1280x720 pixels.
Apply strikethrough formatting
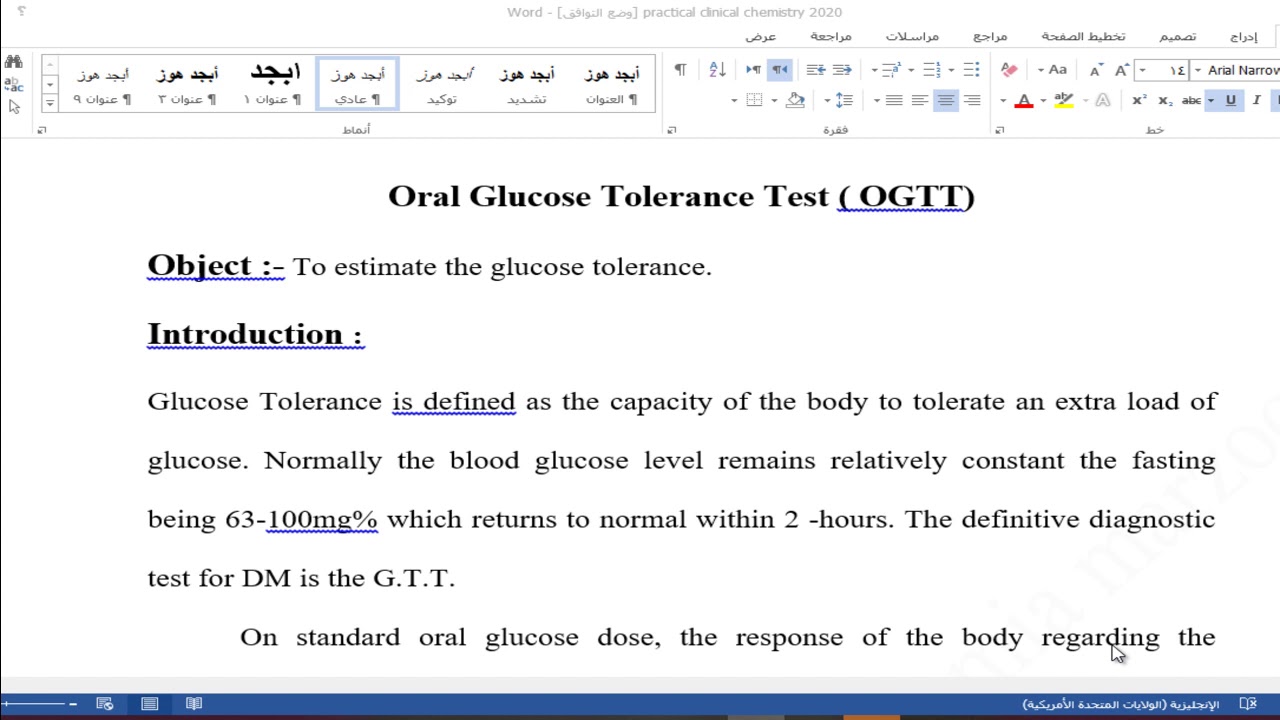(x=1191, y=100)
